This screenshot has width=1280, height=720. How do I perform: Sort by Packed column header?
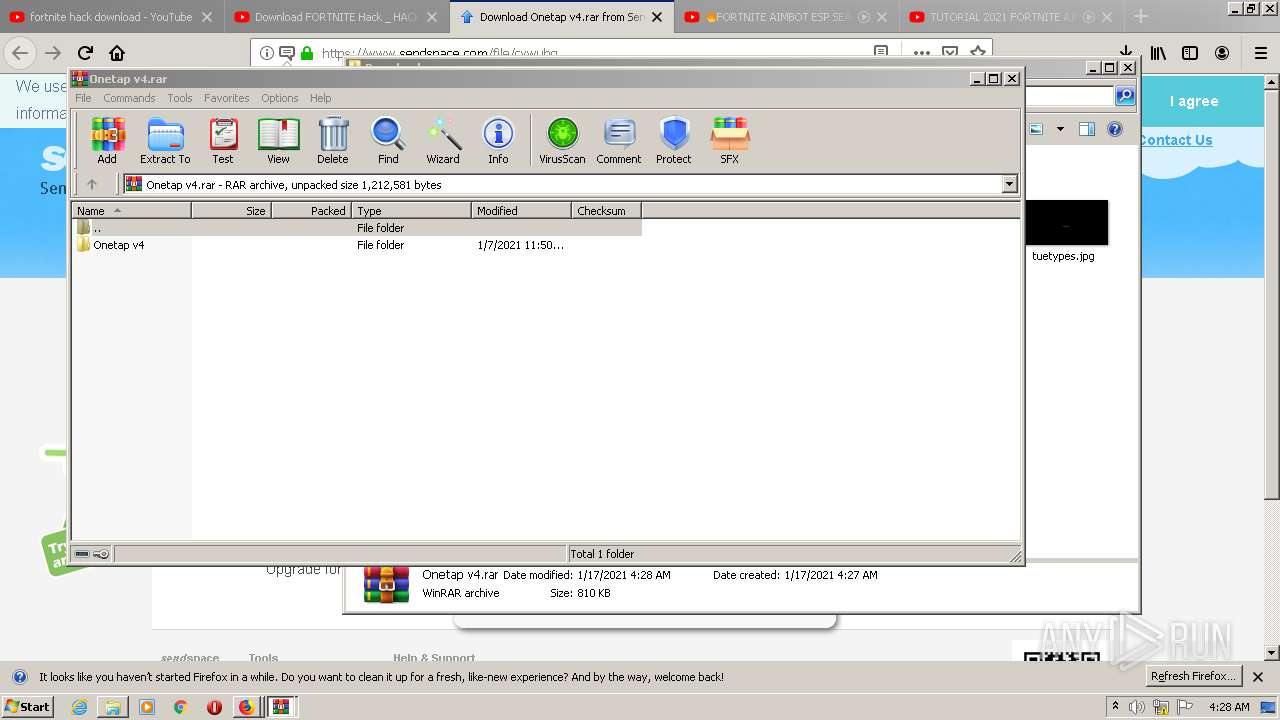point(312,211)
